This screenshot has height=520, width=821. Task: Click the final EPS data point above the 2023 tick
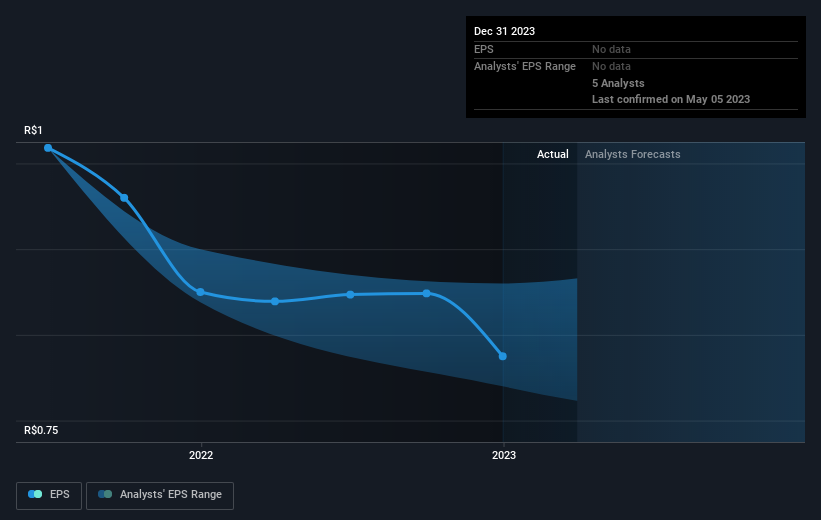tap(503, 357)
